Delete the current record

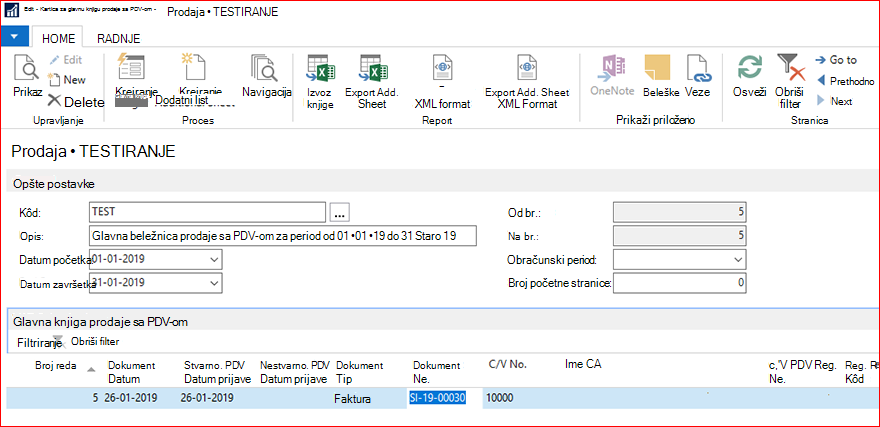76,102
